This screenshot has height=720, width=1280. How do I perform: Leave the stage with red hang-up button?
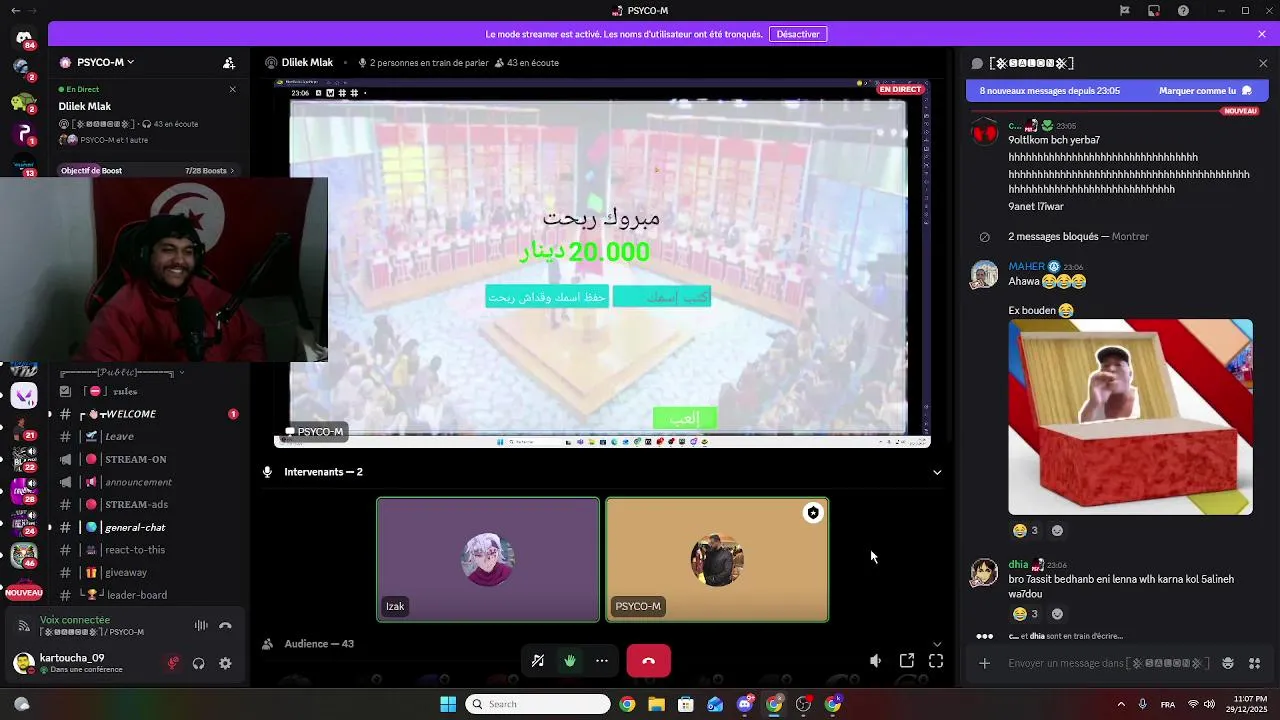coord(649,660)
